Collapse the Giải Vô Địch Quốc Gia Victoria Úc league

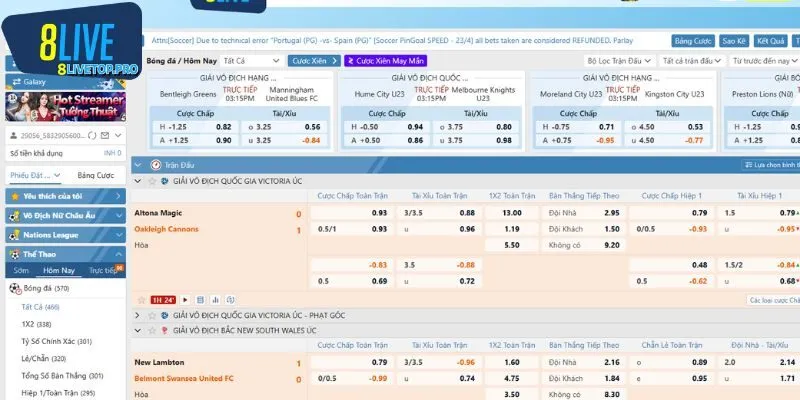[x=137, y=181]
